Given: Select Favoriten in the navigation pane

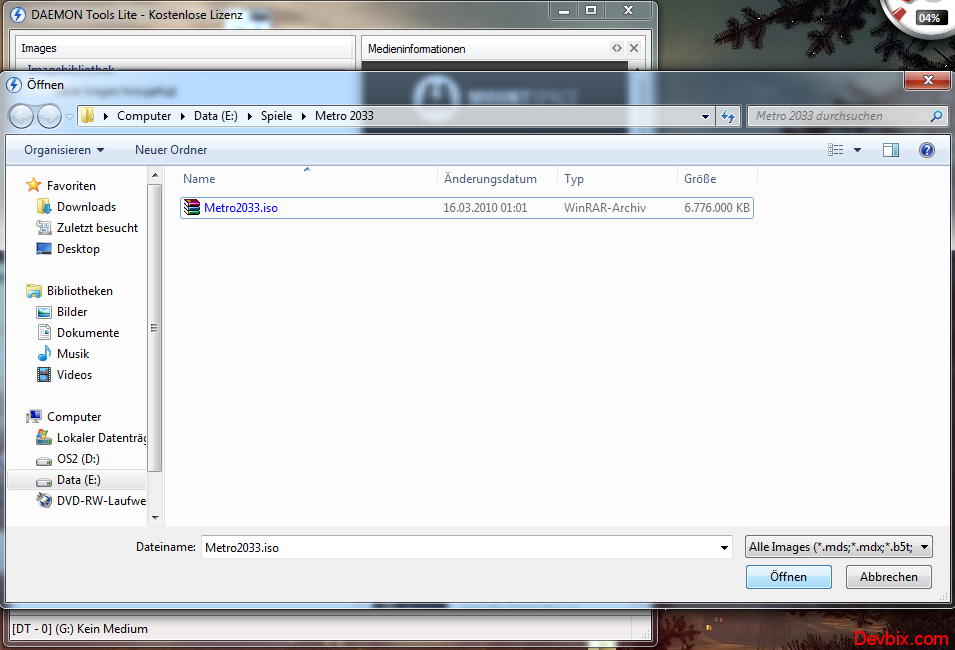Looking at the screenshot, I should tap(71, 186).
